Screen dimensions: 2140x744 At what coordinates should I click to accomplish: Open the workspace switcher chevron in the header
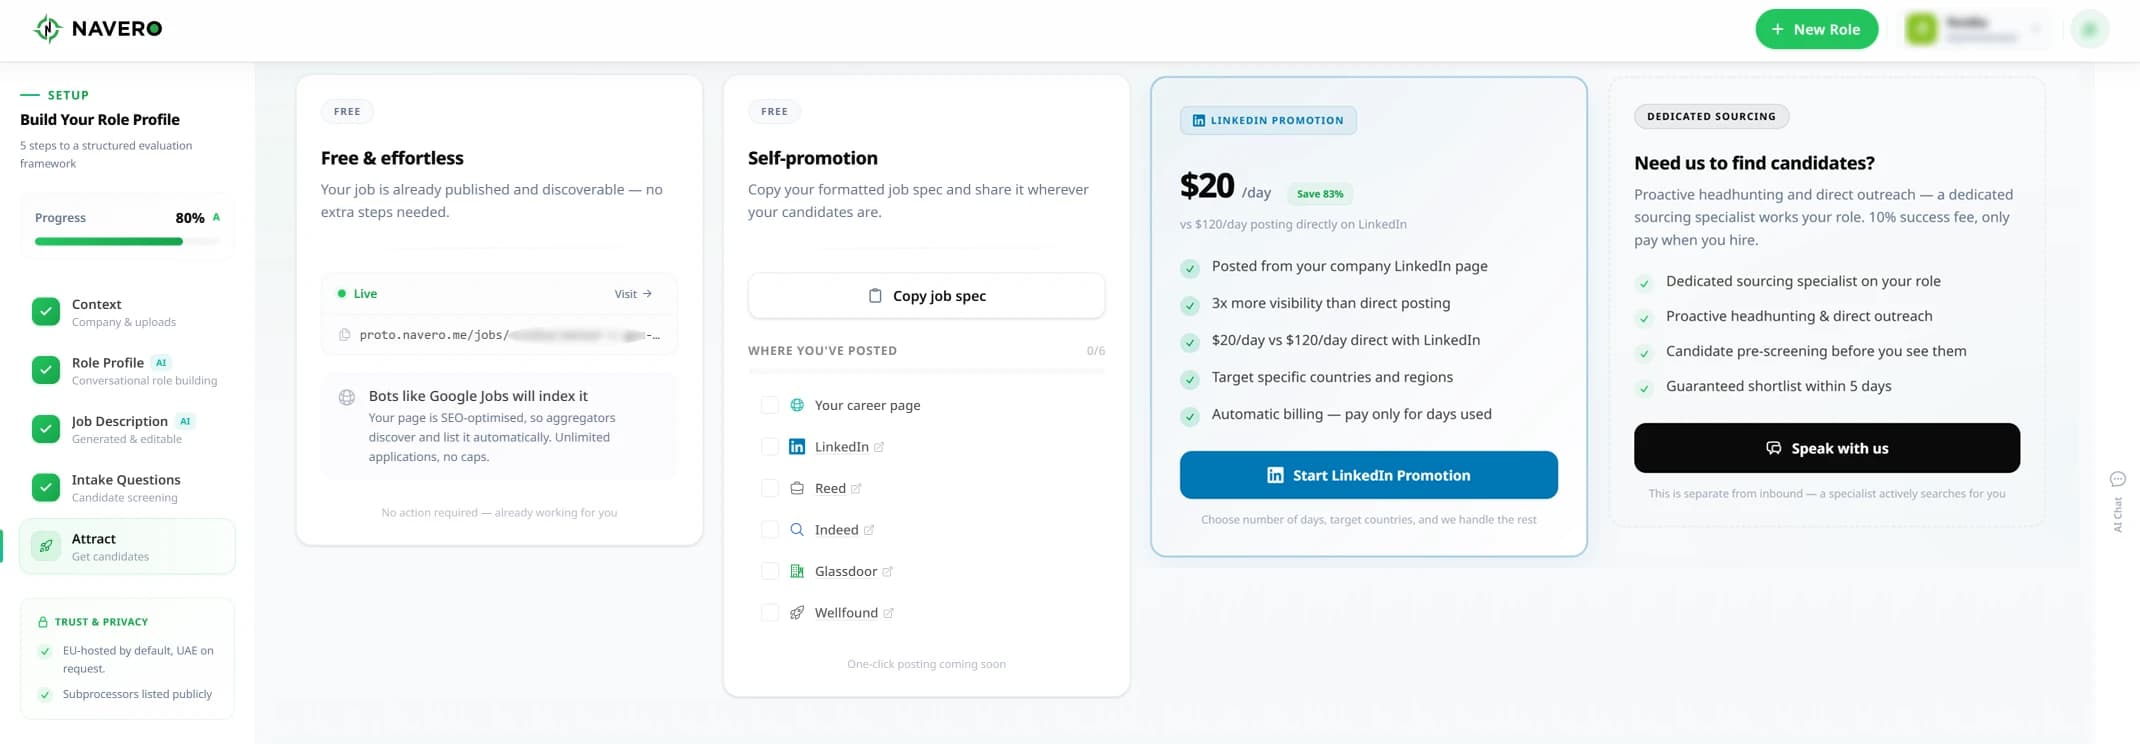click(2037, 29)
